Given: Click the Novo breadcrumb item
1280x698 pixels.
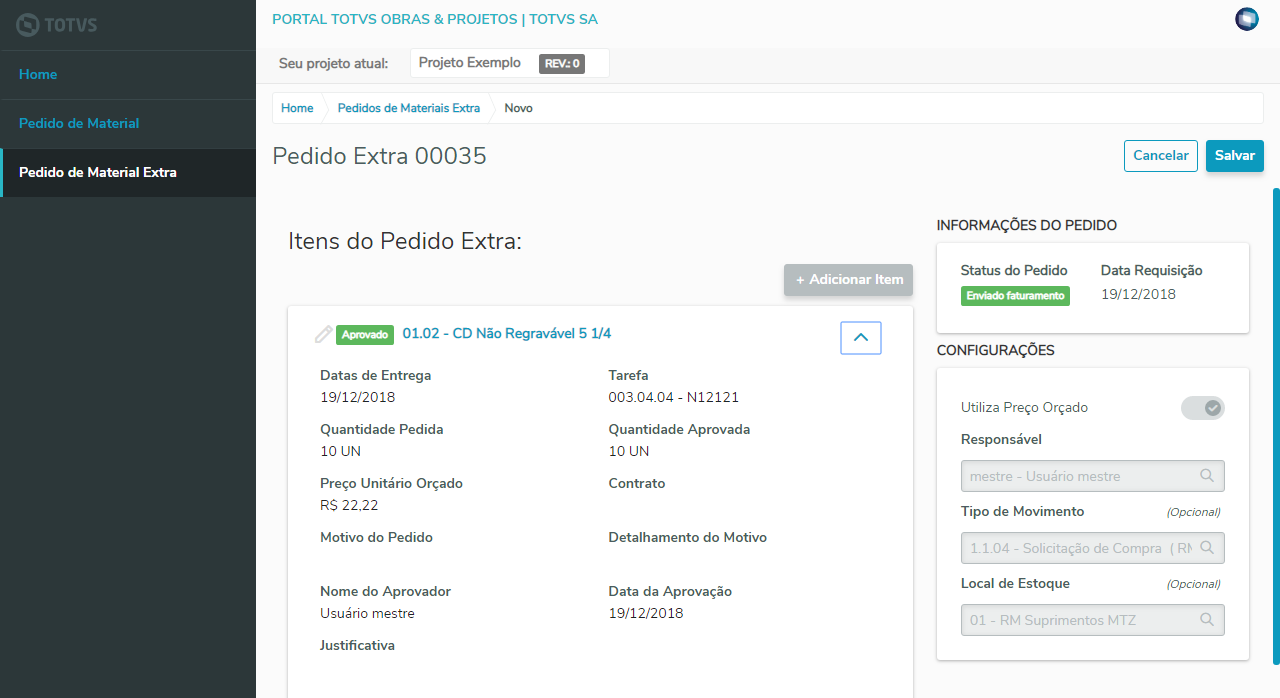Looking at the screenshot, I should [519, 108].
